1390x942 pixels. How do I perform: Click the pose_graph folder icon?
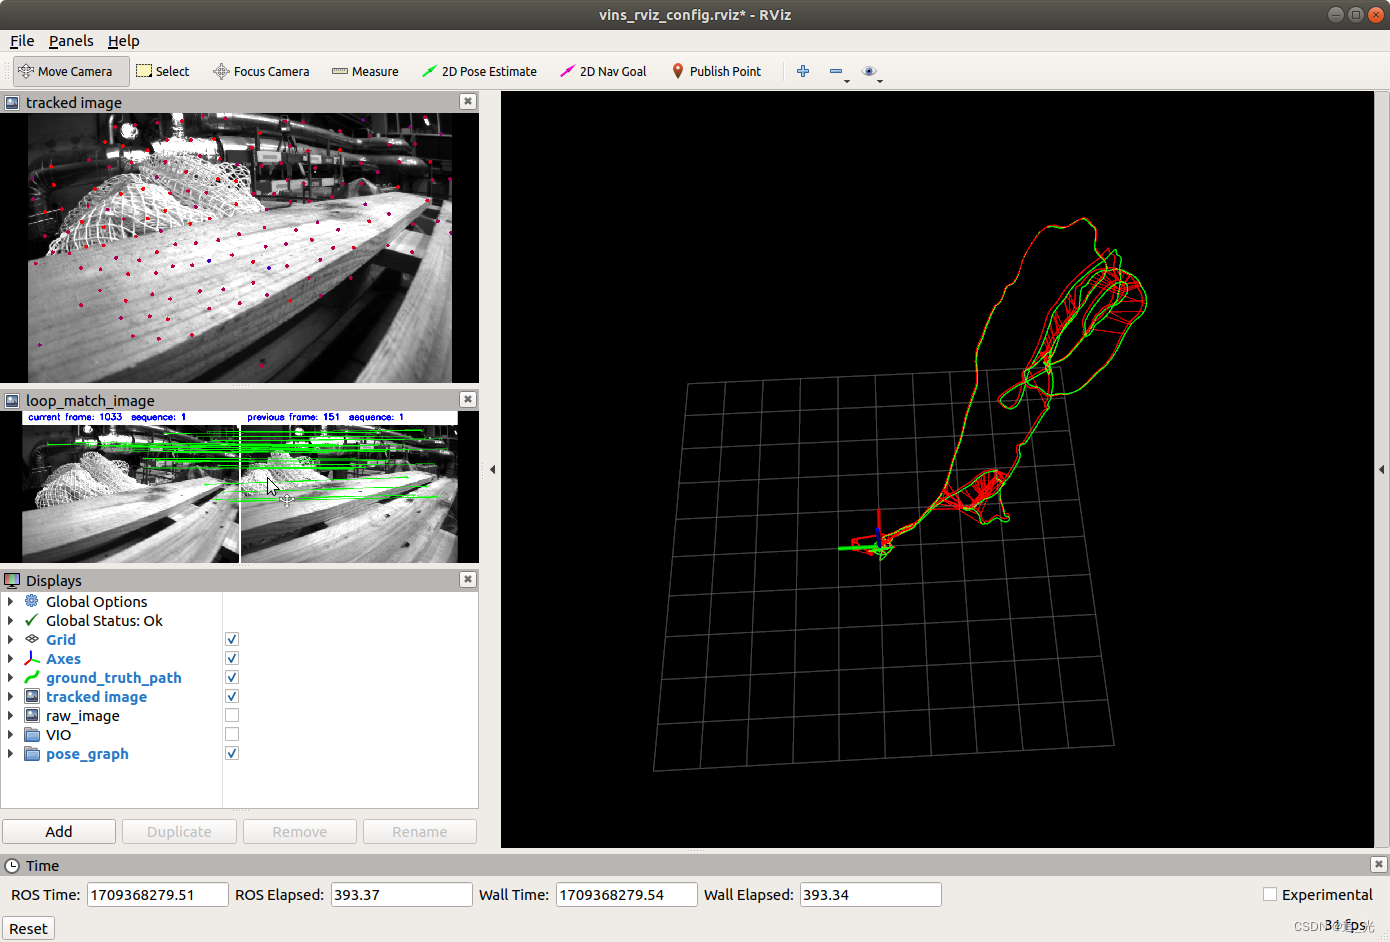coord(32,753)
